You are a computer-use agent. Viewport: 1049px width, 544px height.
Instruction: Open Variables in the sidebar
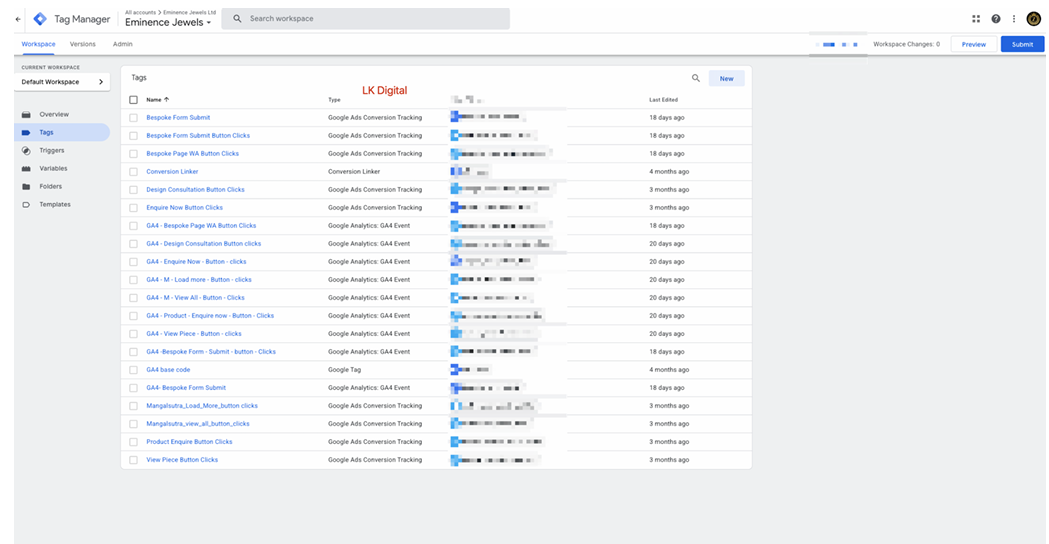53,169
